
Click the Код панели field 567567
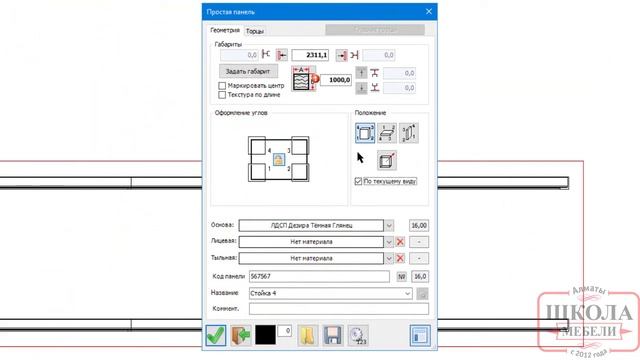pyautogui.click(x=319, y=276)
